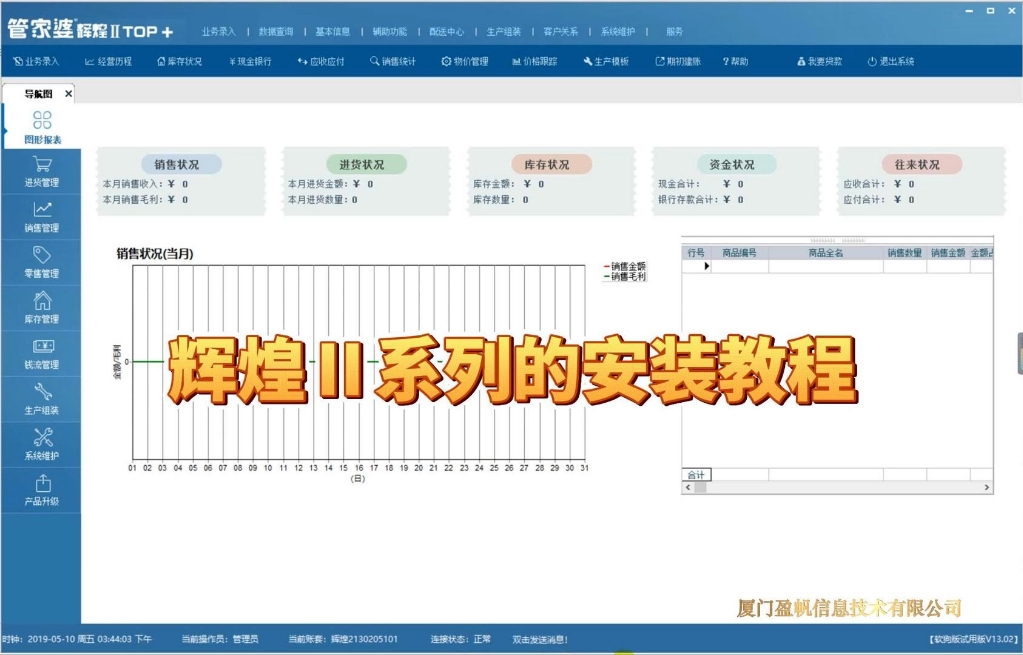Image resolution: width=1023 pixels, height=655 pixels.
Task: Open the 基本信息 menu
Action: pos(333,31)
